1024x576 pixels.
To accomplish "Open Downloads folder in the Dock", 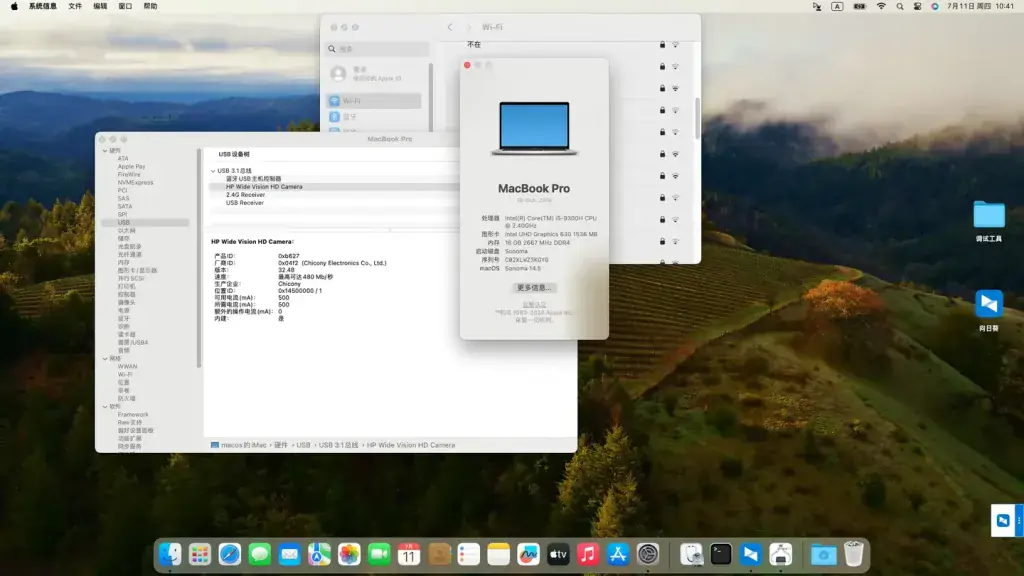I will [x=824, y=554].
